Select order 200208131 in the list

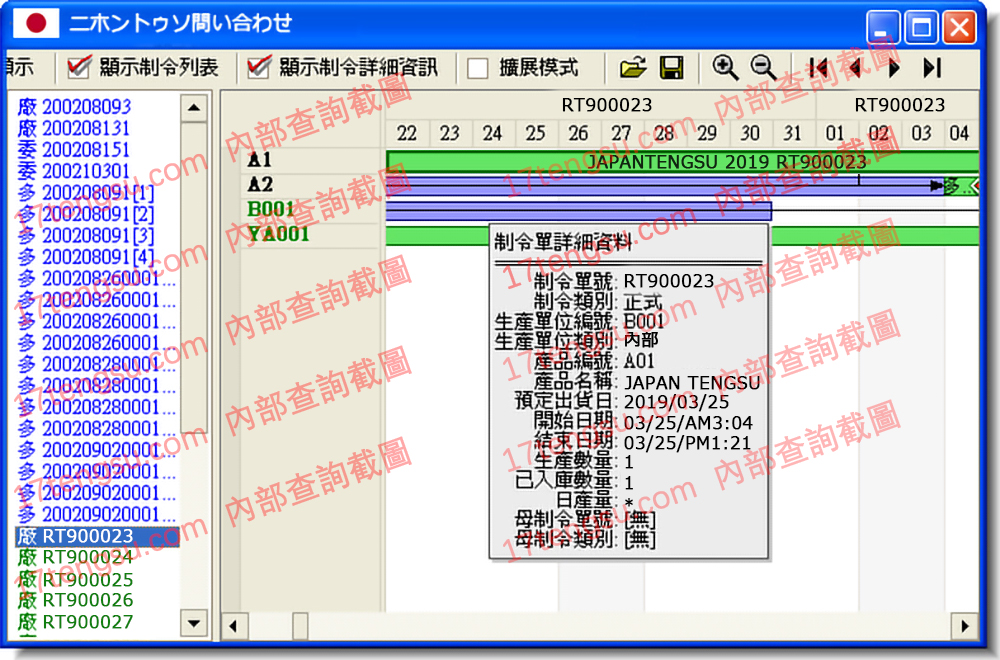tap(85, 128)
